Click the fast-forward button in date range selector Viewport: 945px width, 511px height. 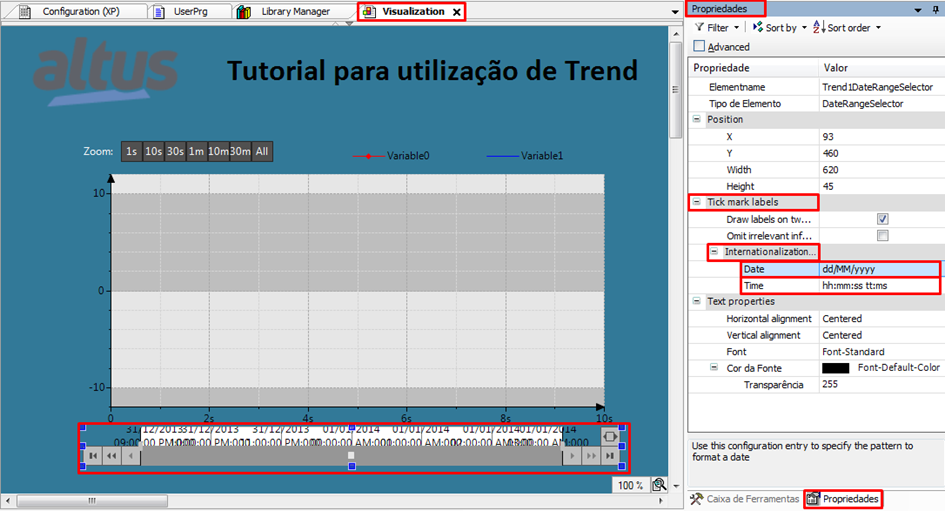pos(591,456)
